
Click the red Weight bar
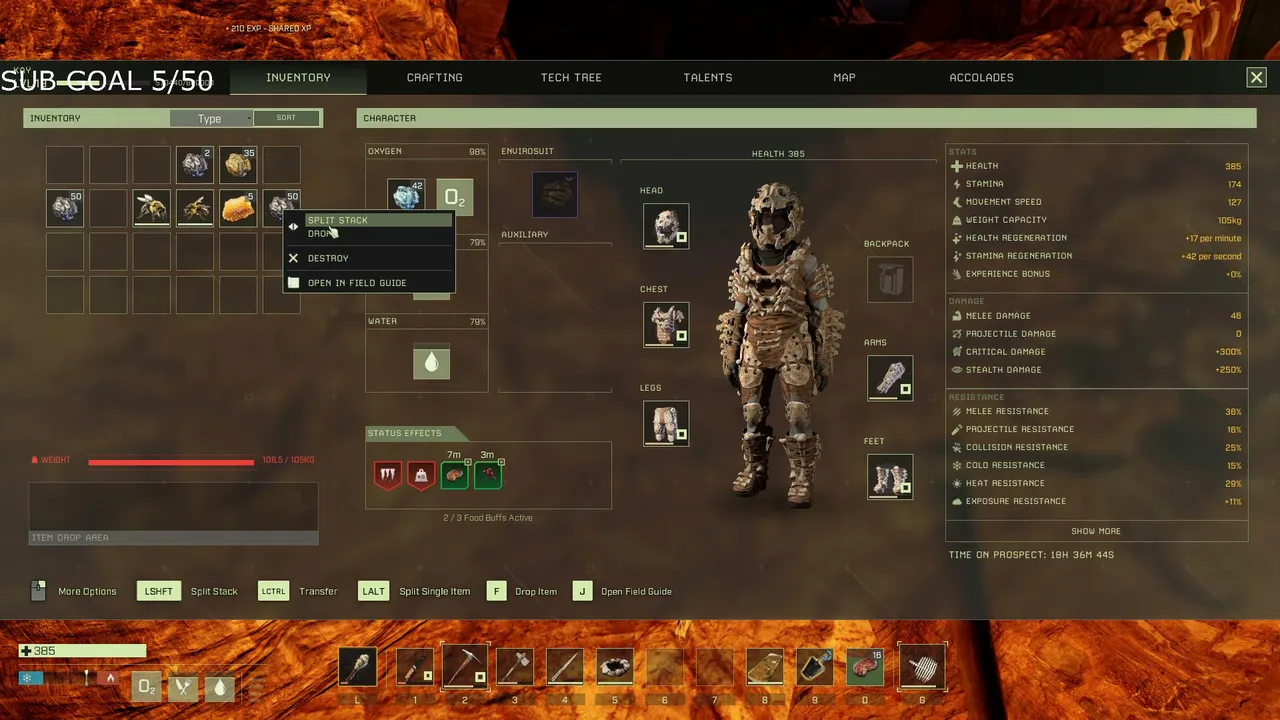pyautogui.click(x=171, y=461)
